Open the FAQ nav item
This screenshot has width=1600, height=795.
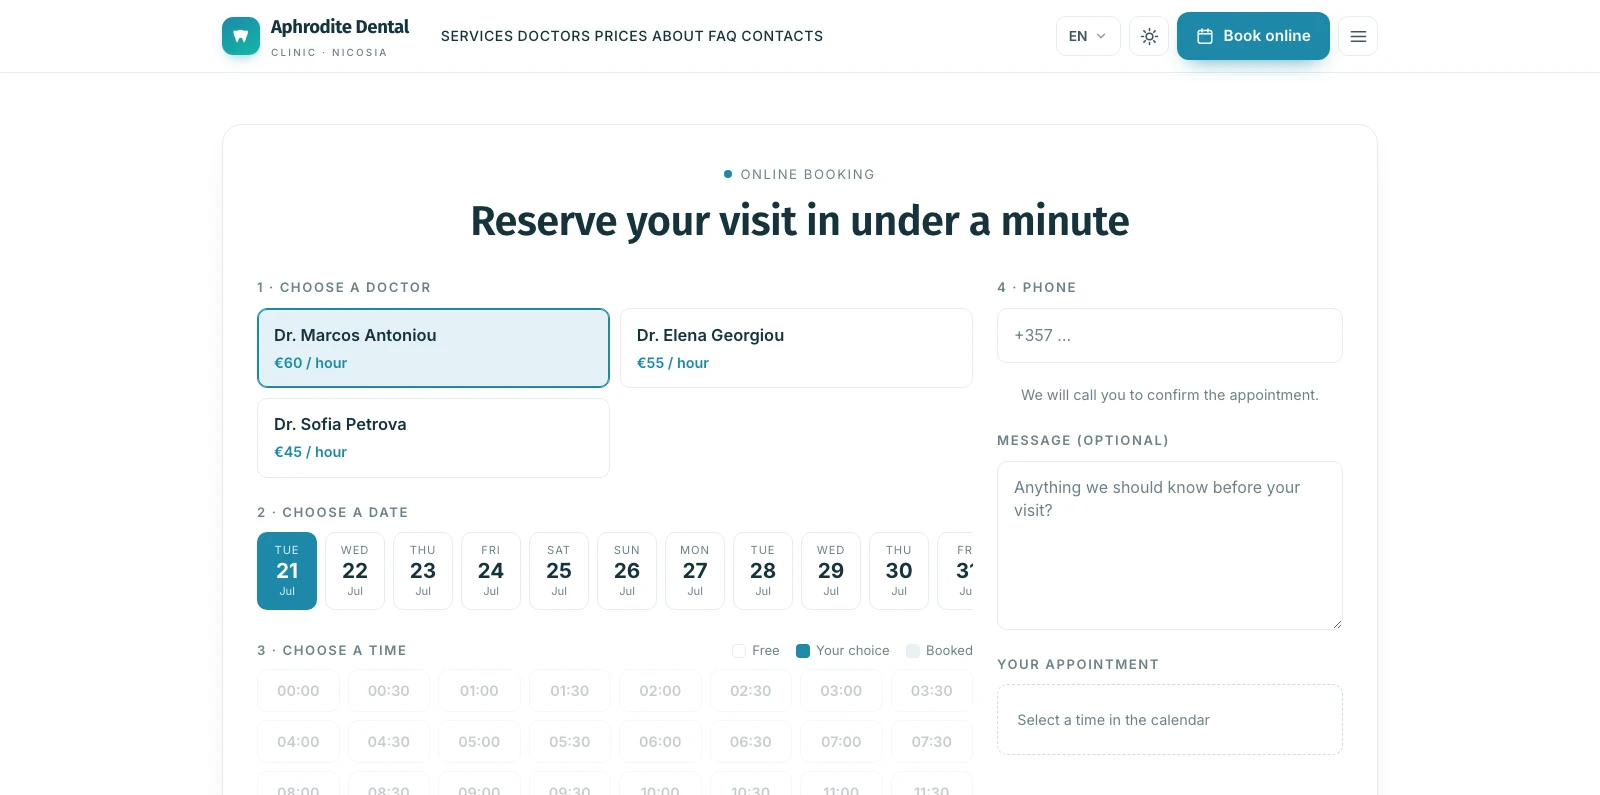pyautogui.click(x=722, y=36)
